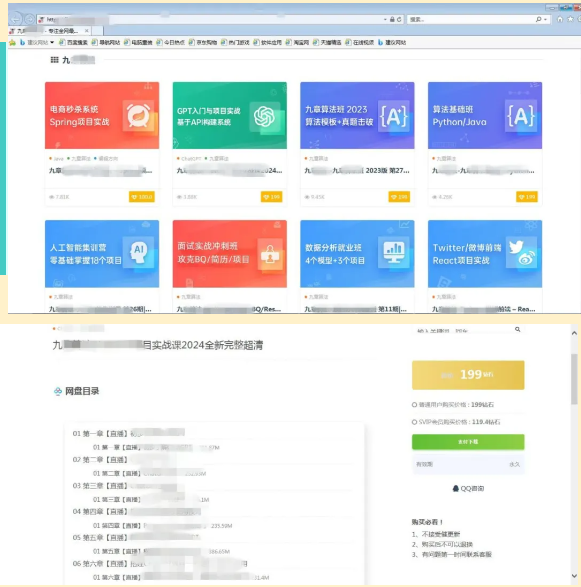This screenshot has height=587, width=581.
Task: Expand the first favorites bar item dropdown
Action: tap(52, 42)
